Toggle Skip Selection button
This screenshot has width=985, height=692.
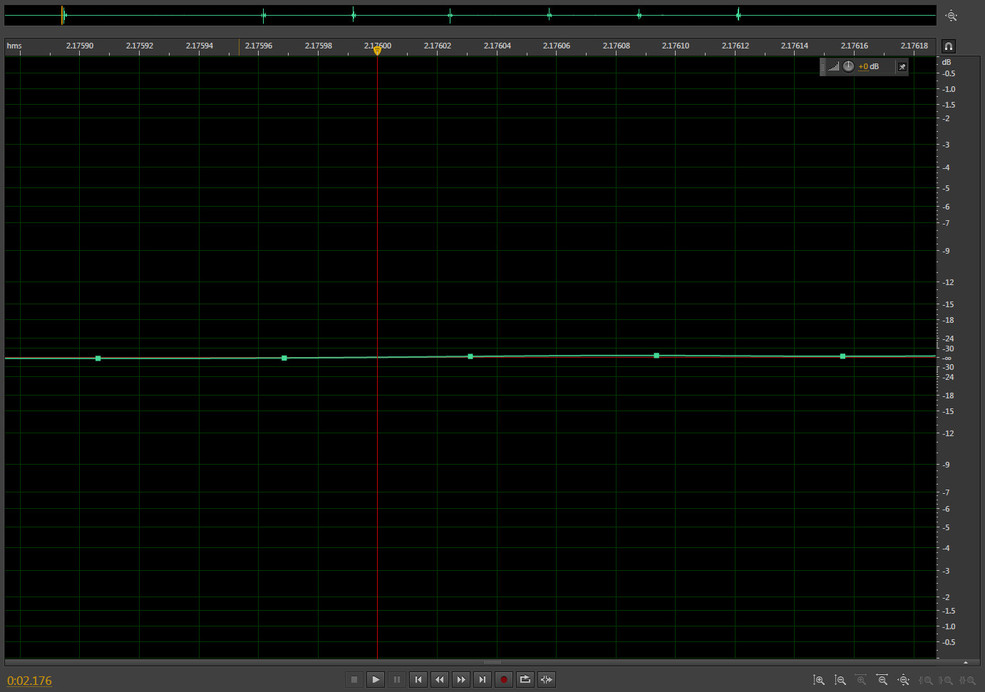click(x=546, y=679)
